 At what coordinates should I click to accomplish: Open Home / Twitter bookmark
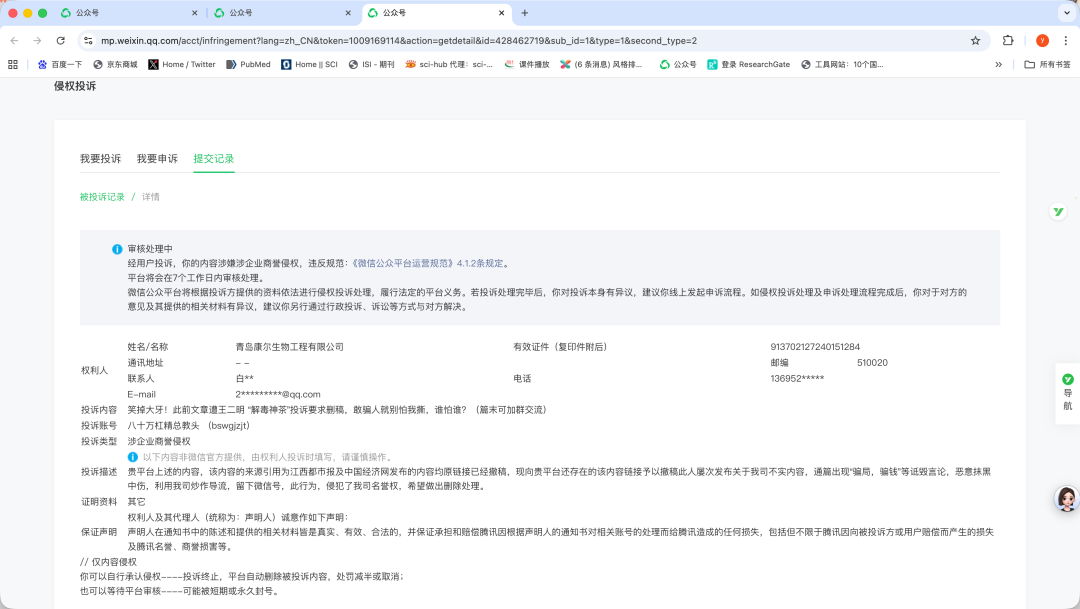coord(182,64)
